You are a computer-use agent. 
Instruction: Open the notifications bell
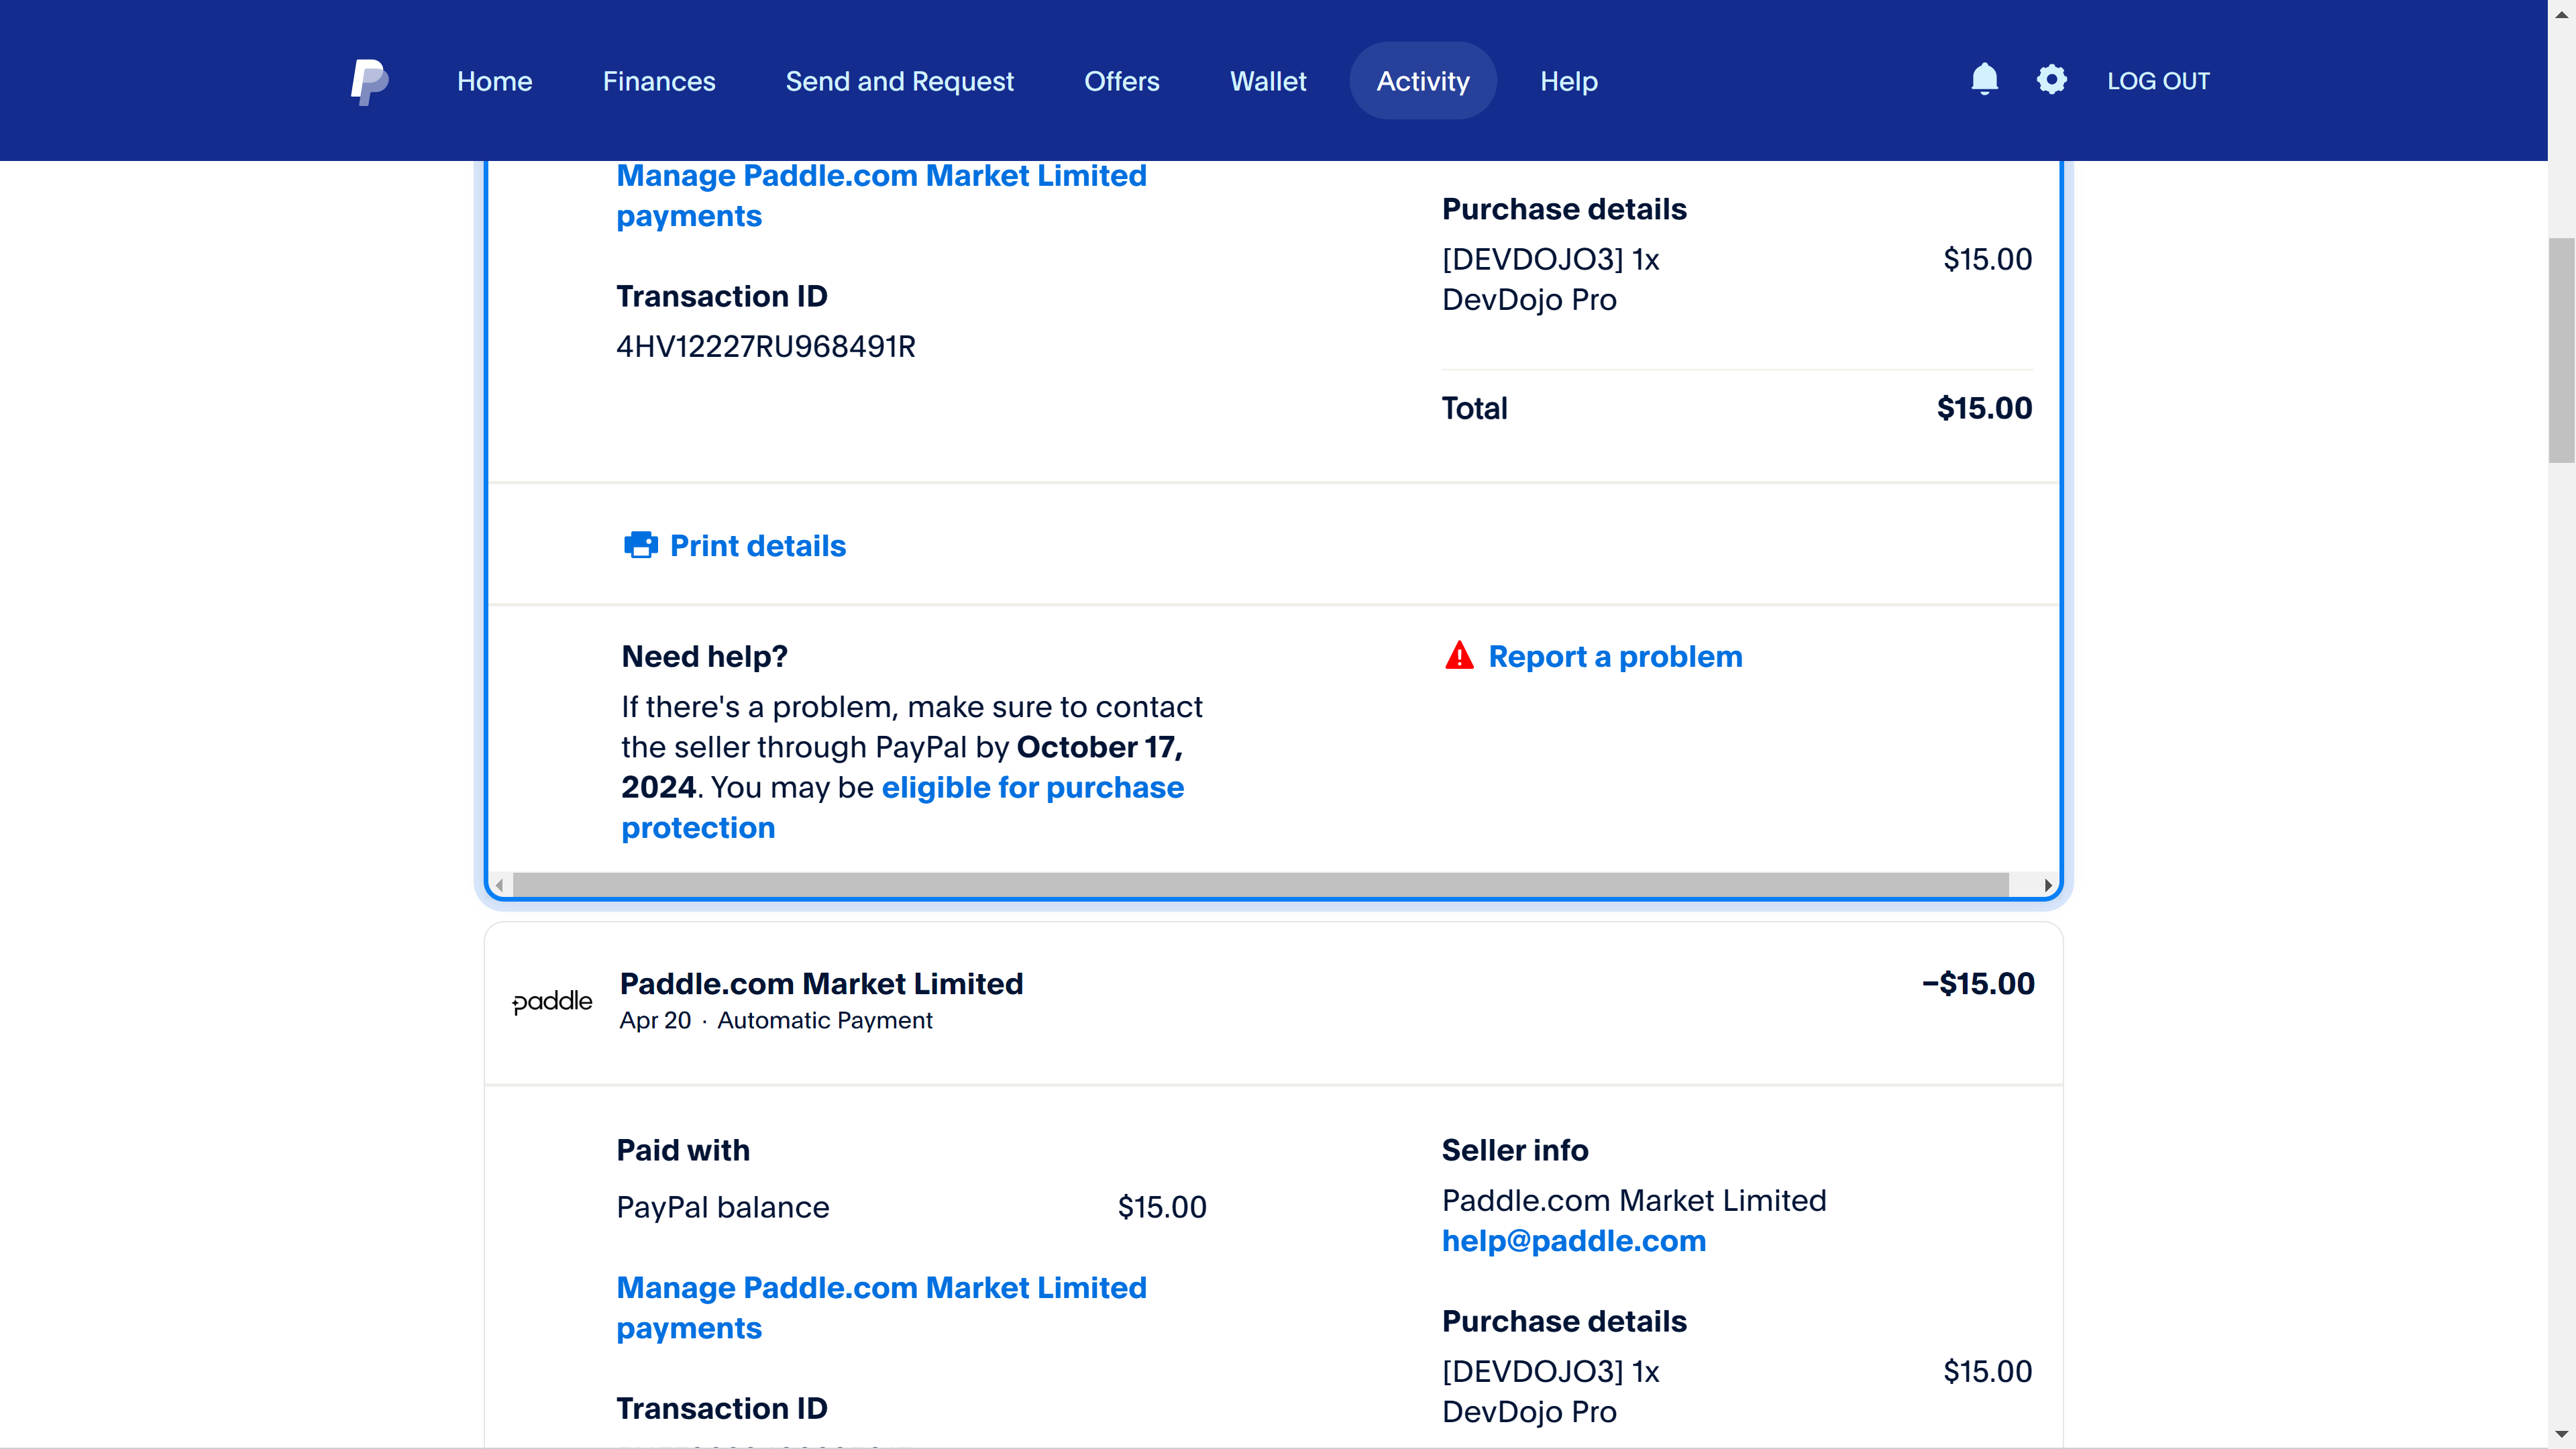pos(1984,80)
